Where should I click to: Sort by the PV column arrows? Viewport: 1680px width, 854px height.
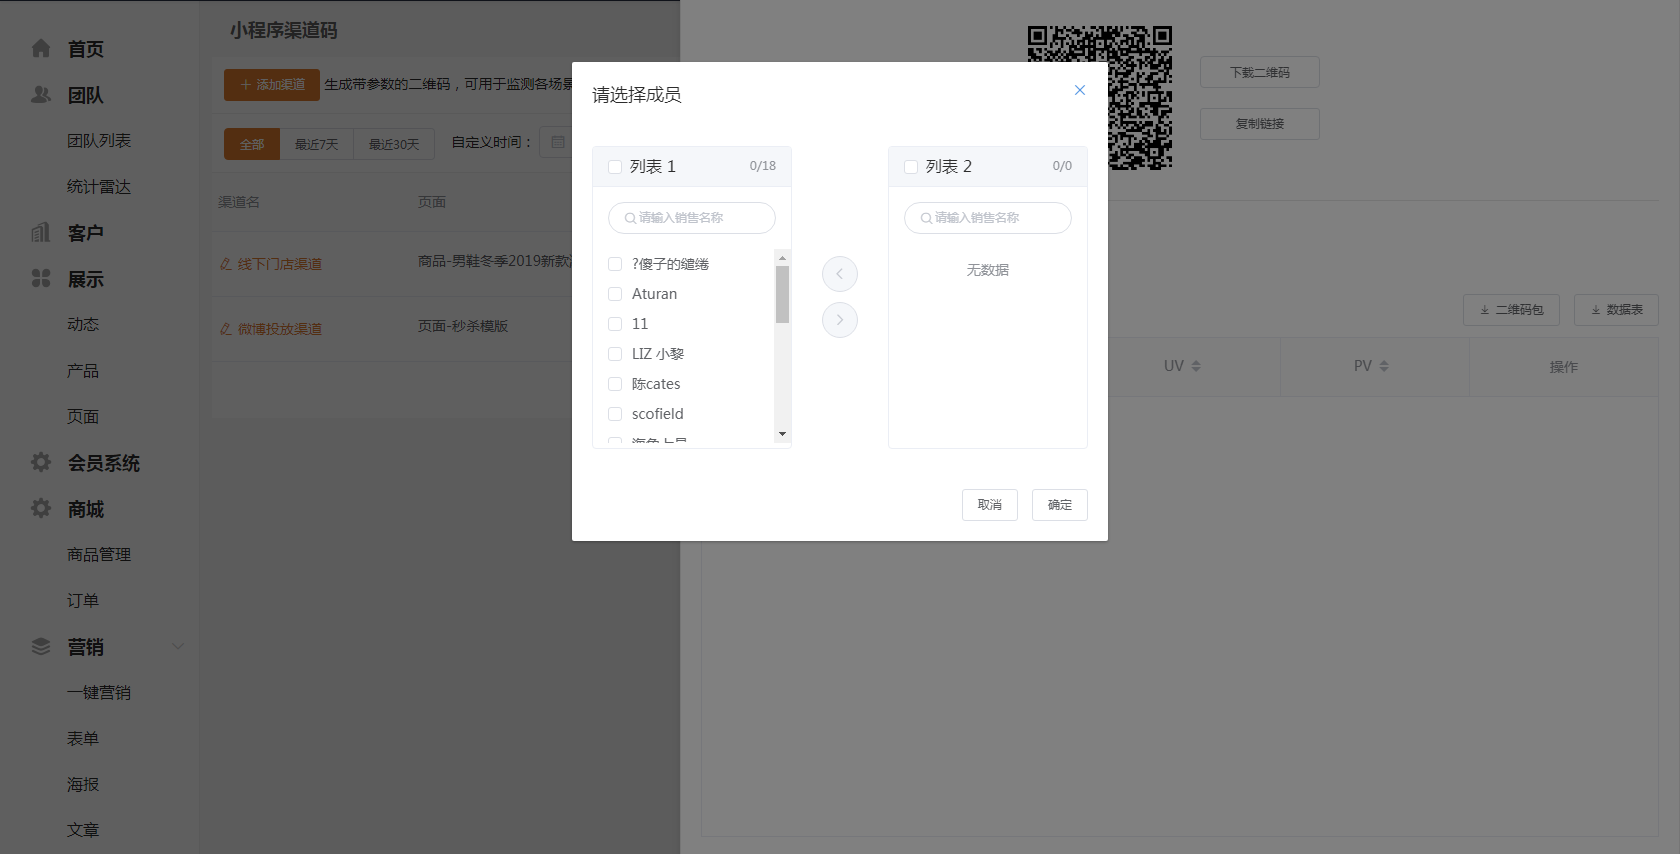tap(1384, 366)
